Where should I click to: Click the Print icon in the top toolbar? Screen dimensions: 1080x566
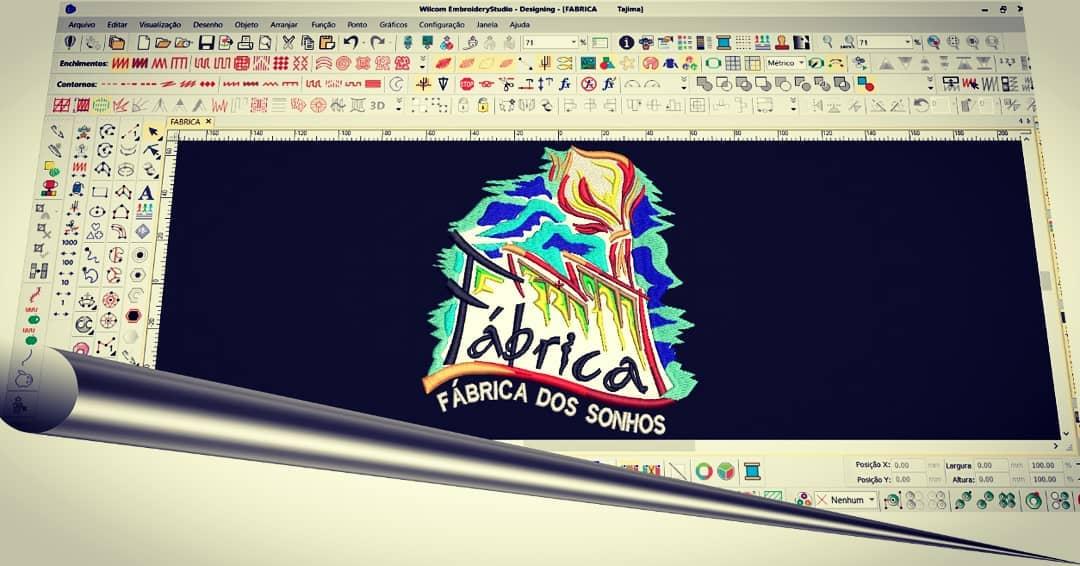pos(245,43)
